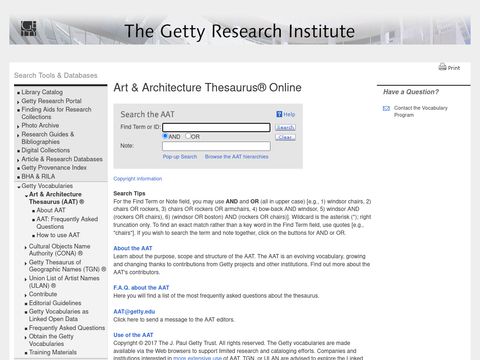Click 'Search Tools & Databases' heading text

[56, 75]
